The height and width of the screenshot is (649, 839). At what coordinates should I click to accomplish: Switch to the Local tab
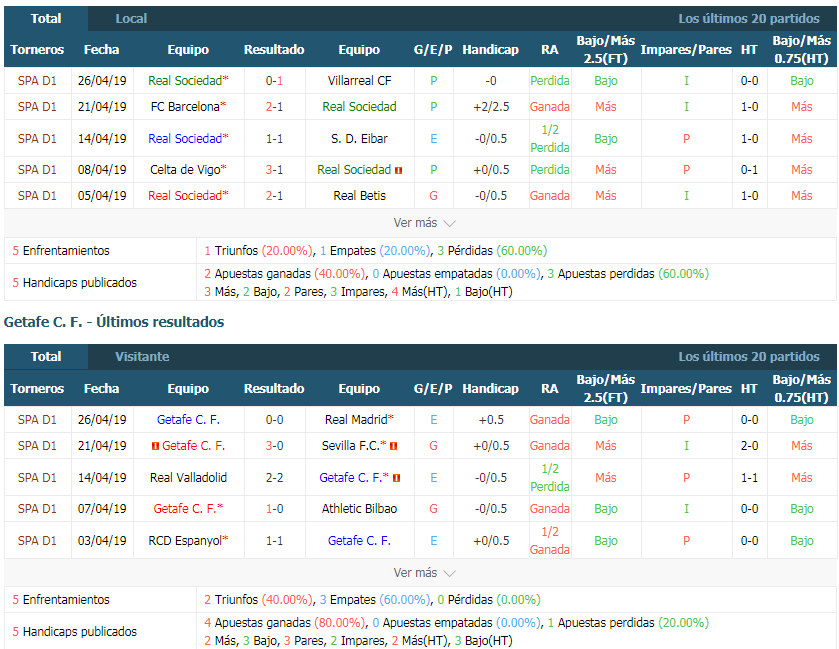point(131,19)
